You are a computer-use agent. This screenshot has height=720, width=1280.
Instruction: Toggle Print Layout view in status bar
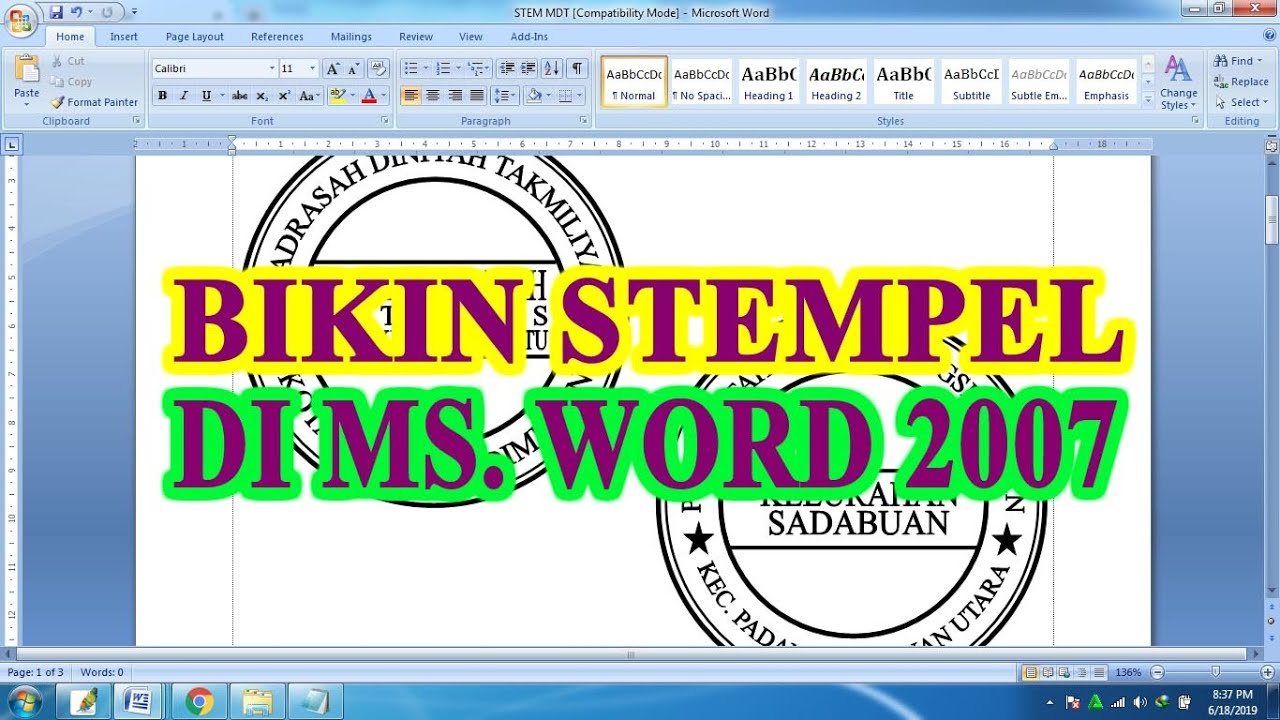[x=1031, y=673]
